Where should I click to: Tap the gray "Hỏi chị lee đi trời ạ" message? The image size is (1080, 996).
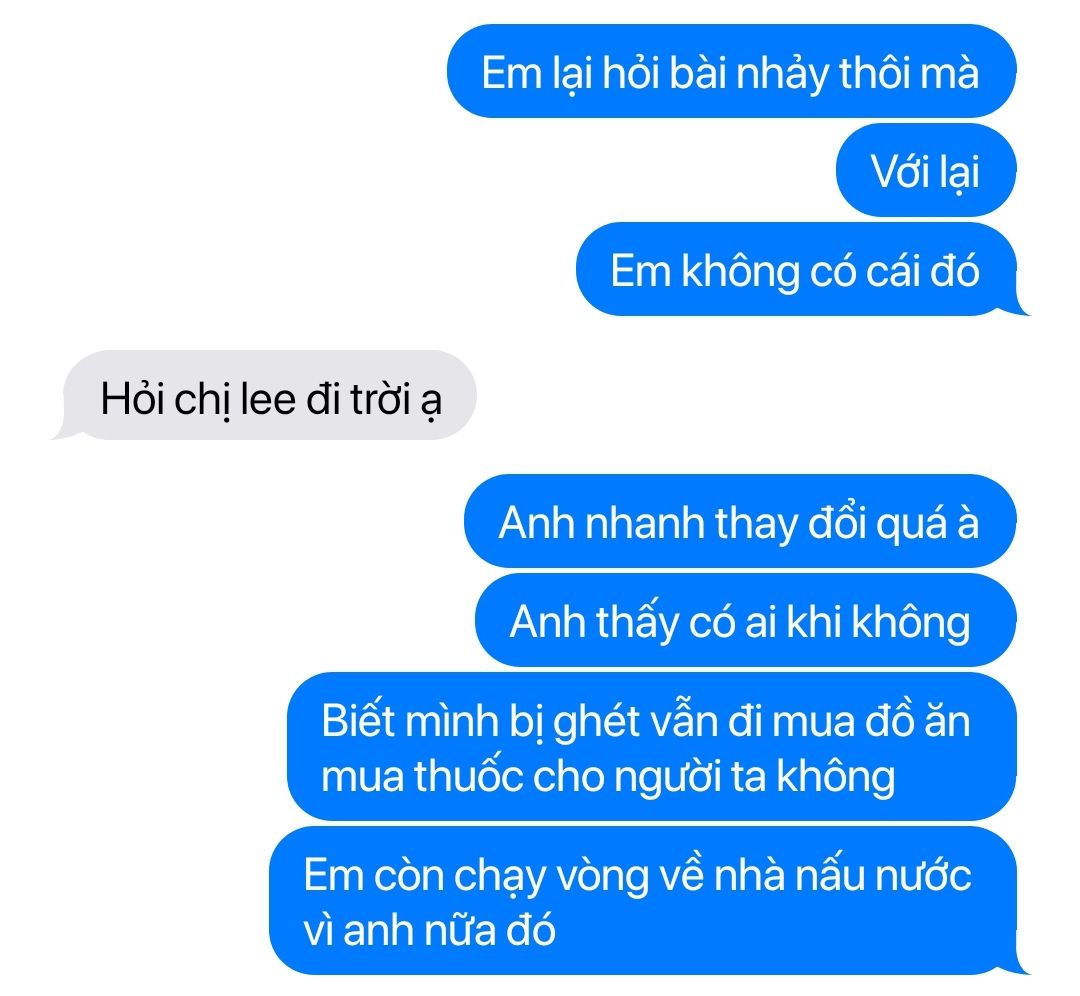tap(269, 395)
